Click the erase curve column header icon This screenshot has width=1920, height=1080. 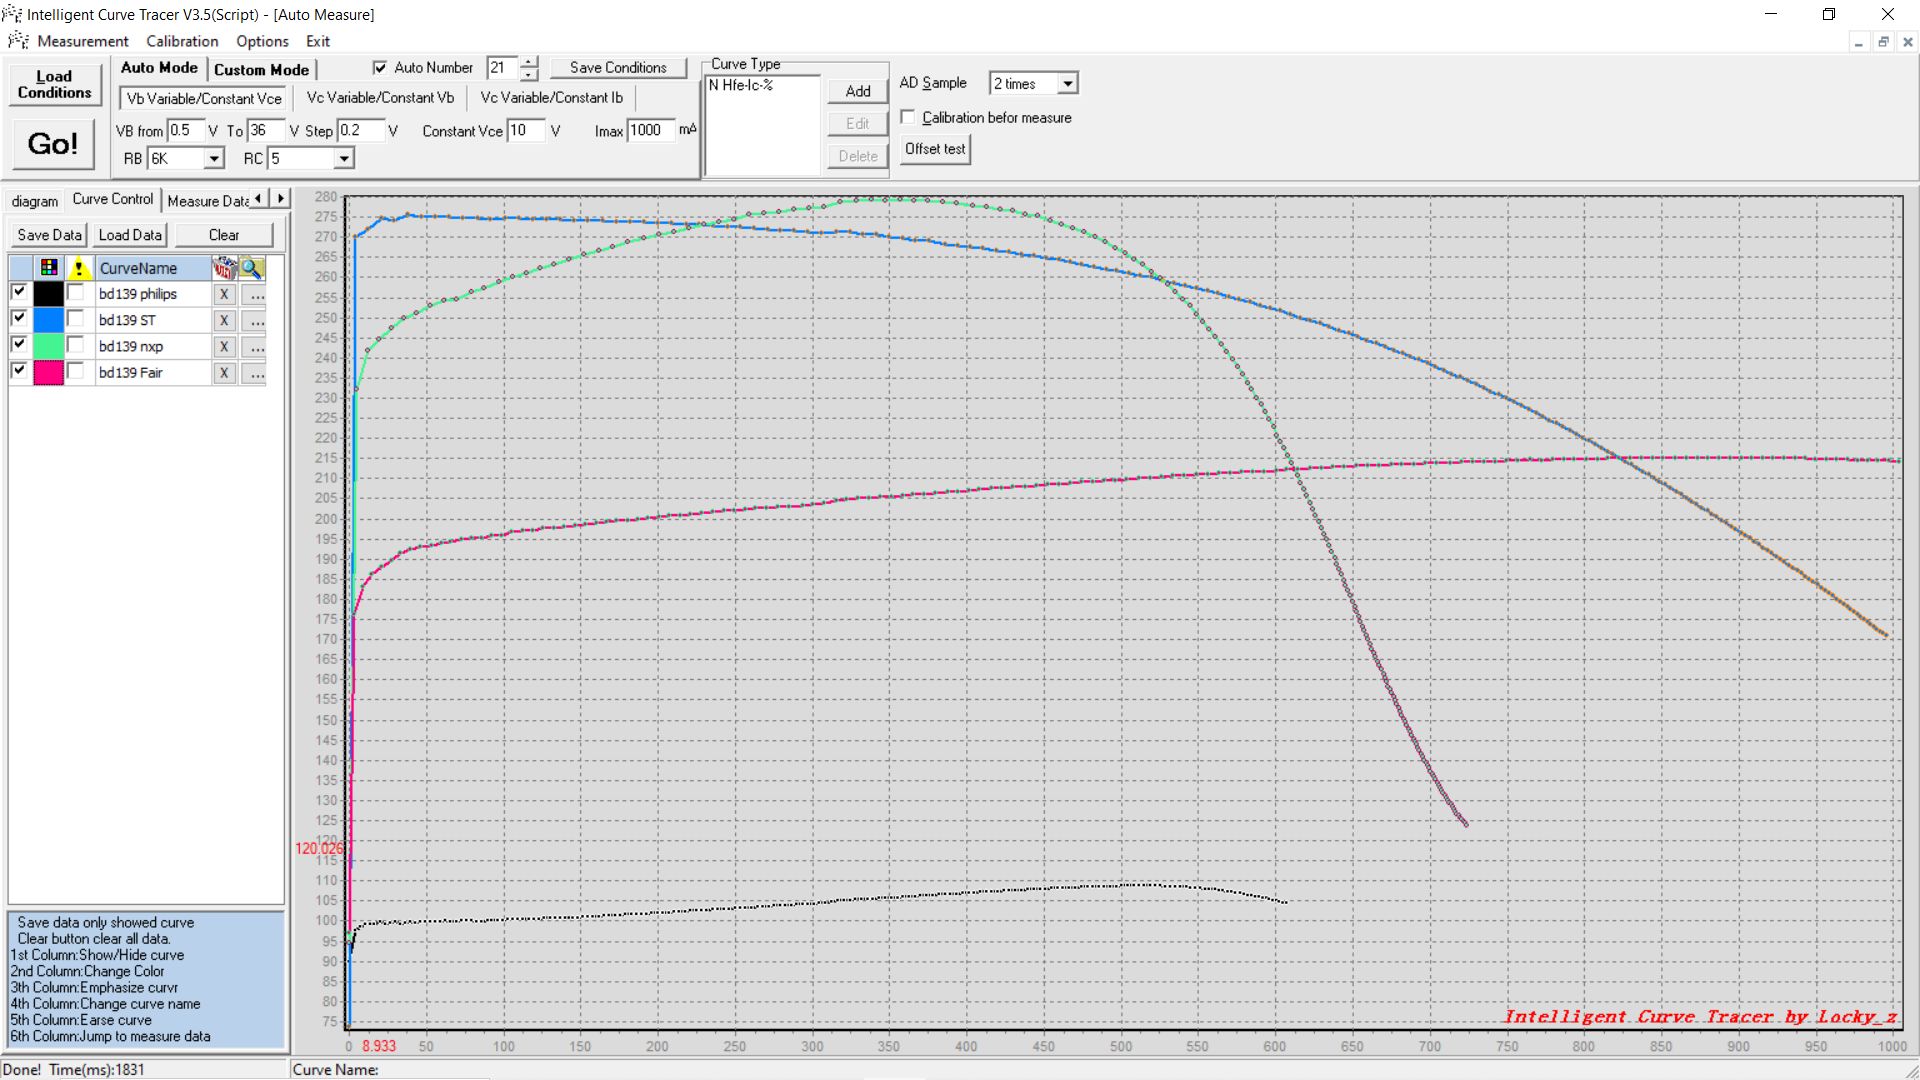pos(224,268)
